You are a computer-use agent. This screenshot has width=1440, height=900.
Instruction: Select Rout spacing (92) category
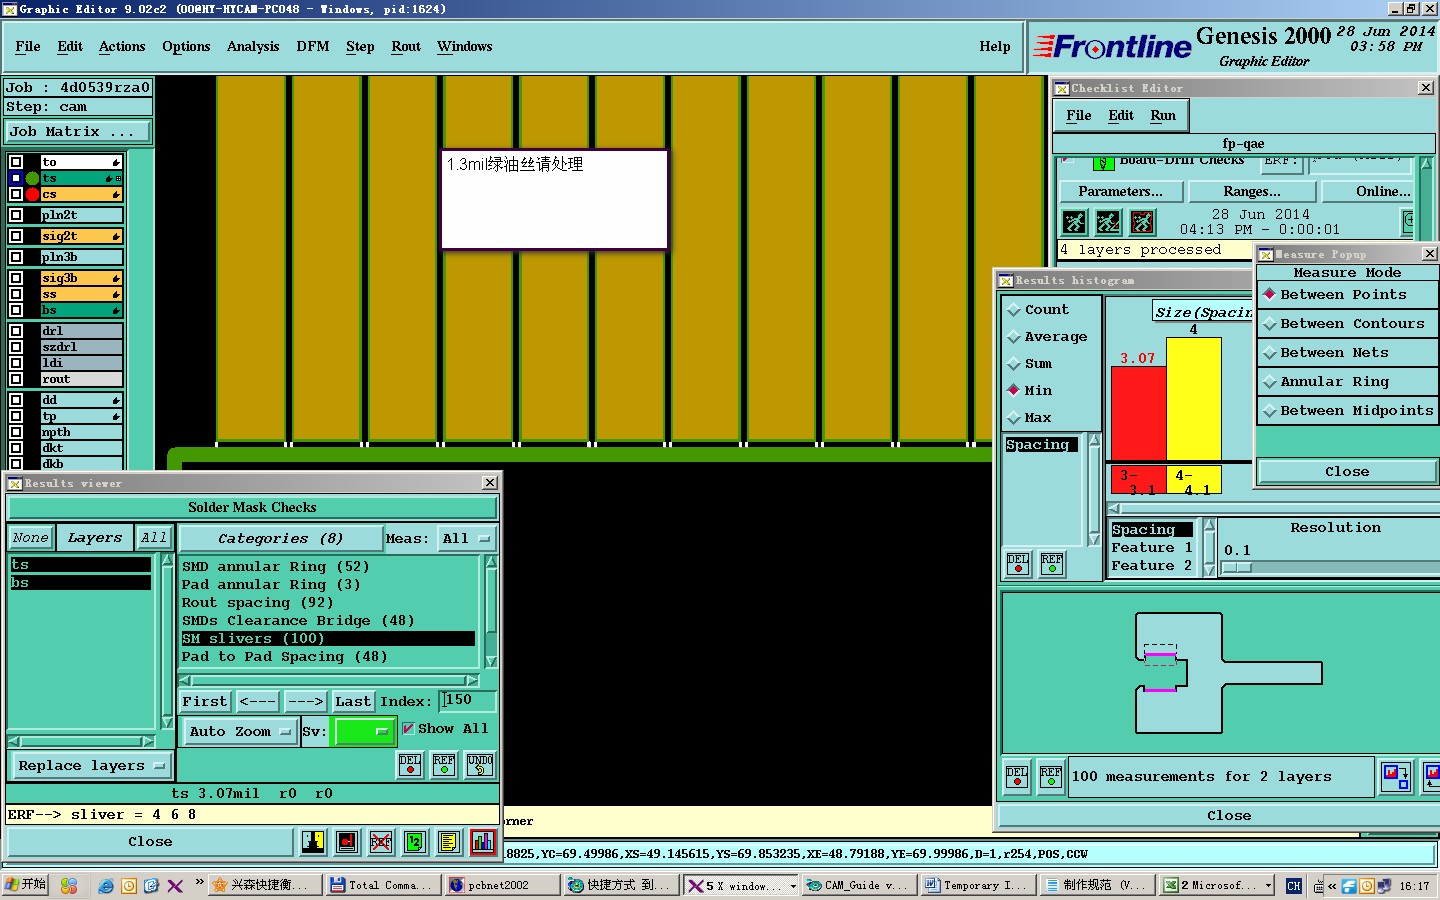click(x=328, y=603)
